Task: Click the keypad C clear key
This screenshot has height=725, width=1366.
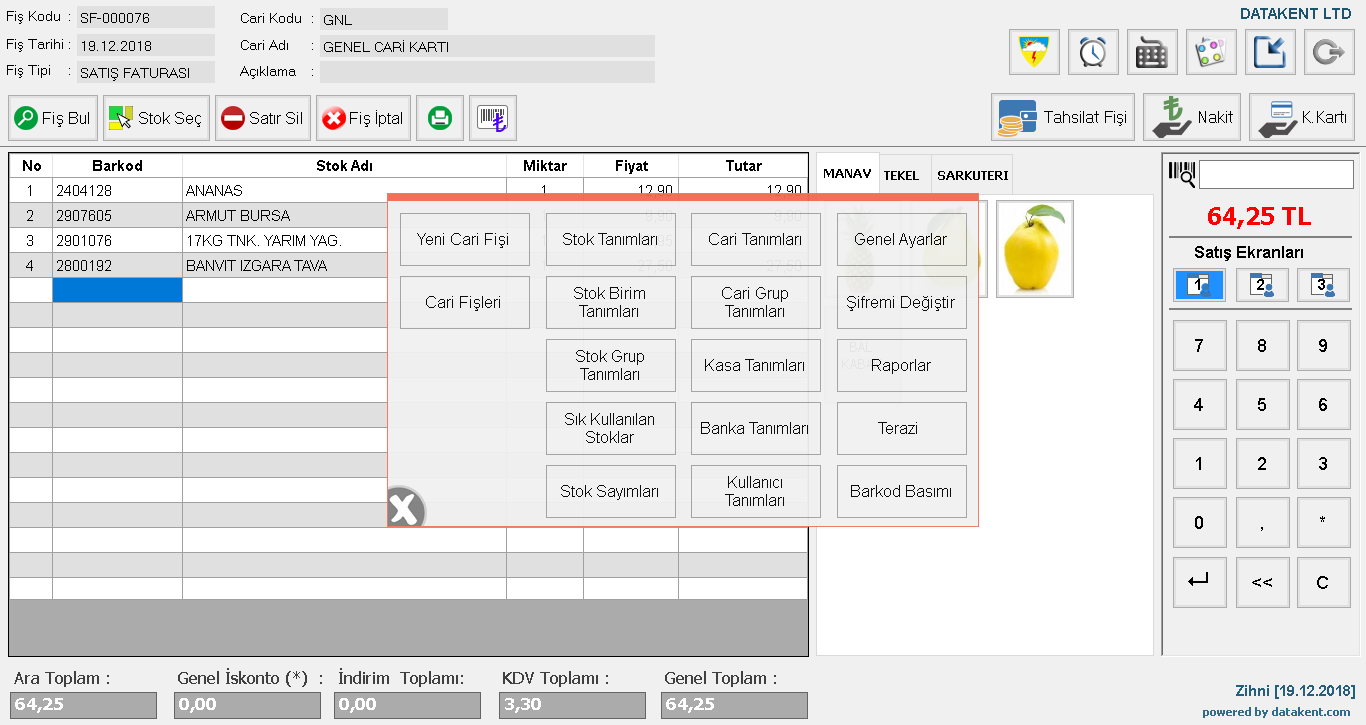Action: tap(1323, 582)
